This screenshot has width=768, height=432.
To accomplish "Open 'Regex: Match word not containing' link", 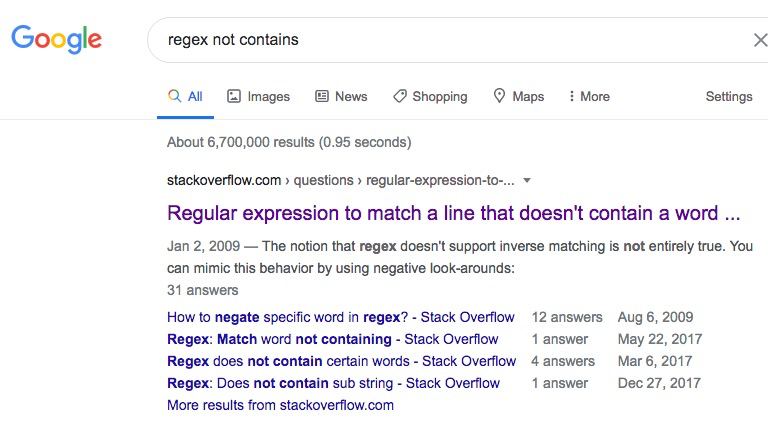I will point(333,339).
